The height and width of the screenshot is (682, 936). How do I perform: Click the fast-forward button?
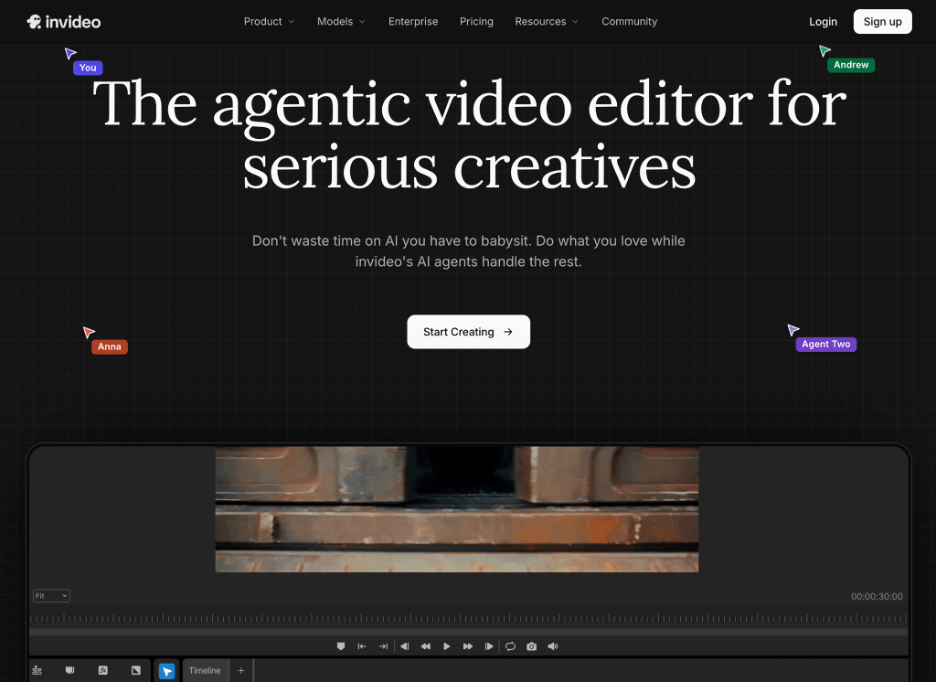click(x=468, y=646)
